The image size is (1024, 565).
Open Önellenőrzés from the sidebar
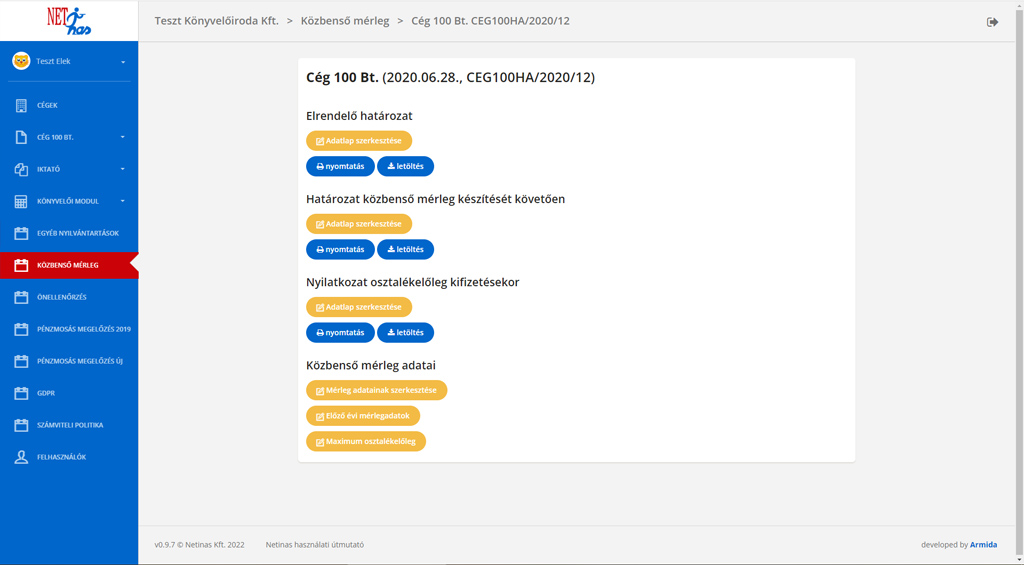tap(61, 297)
